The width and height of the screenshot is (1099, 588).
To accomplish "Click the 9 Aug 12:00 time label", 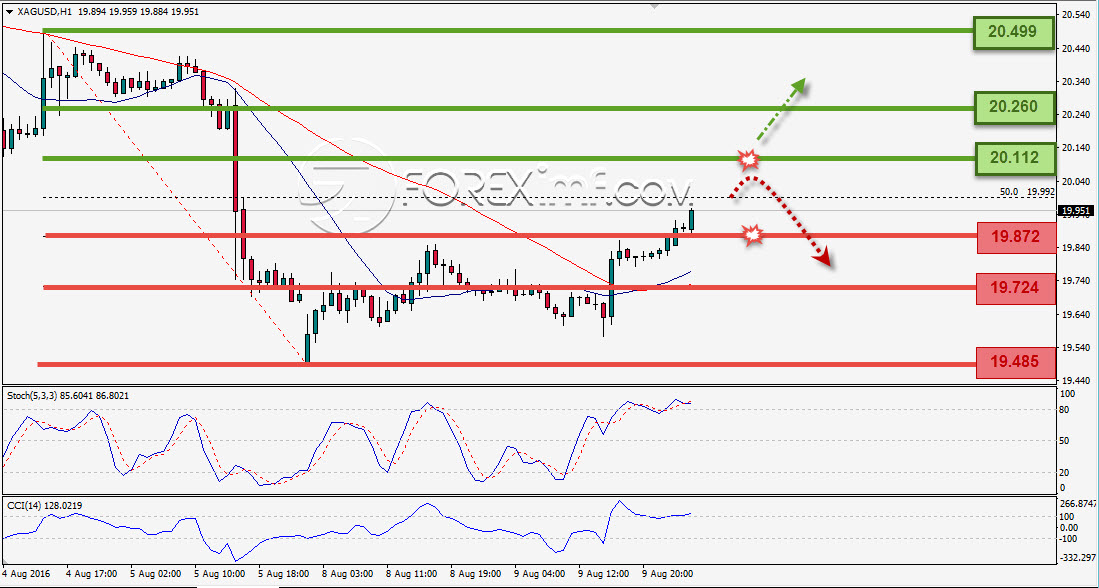I will 604,574.
